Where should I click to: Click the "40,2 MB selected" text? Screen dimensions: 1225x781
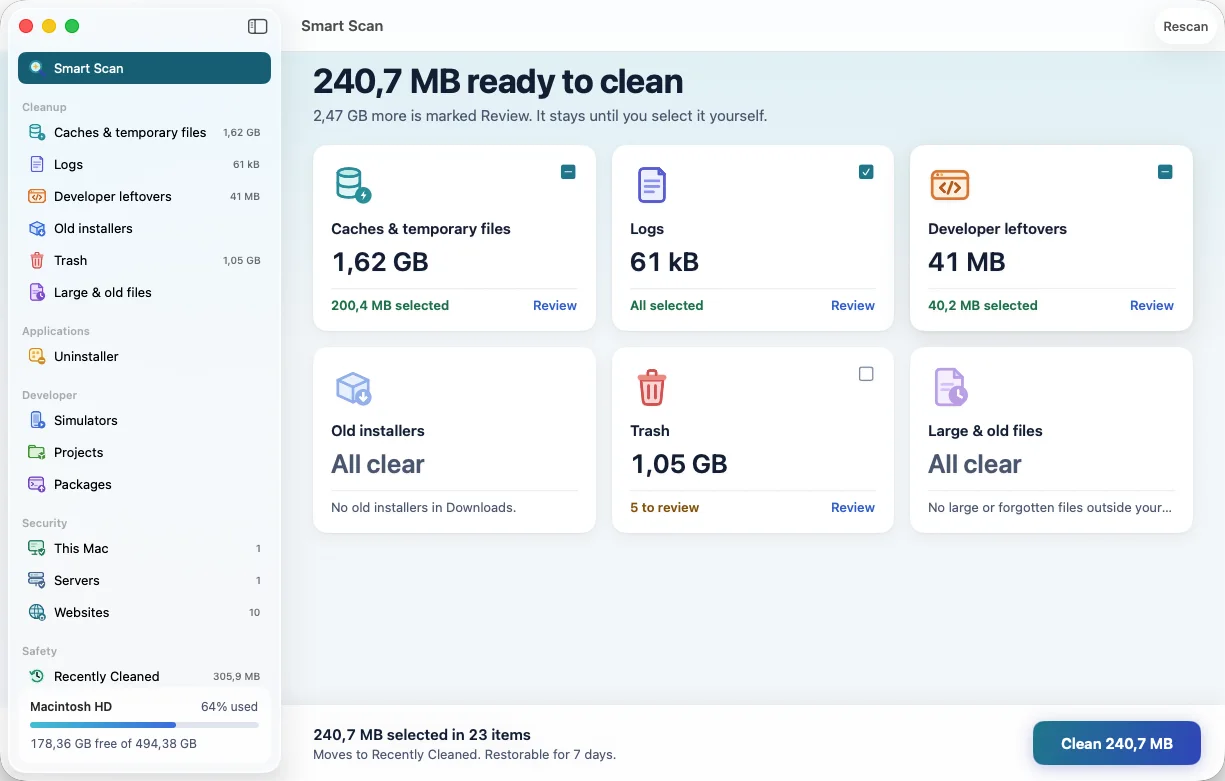coord(983,305)
